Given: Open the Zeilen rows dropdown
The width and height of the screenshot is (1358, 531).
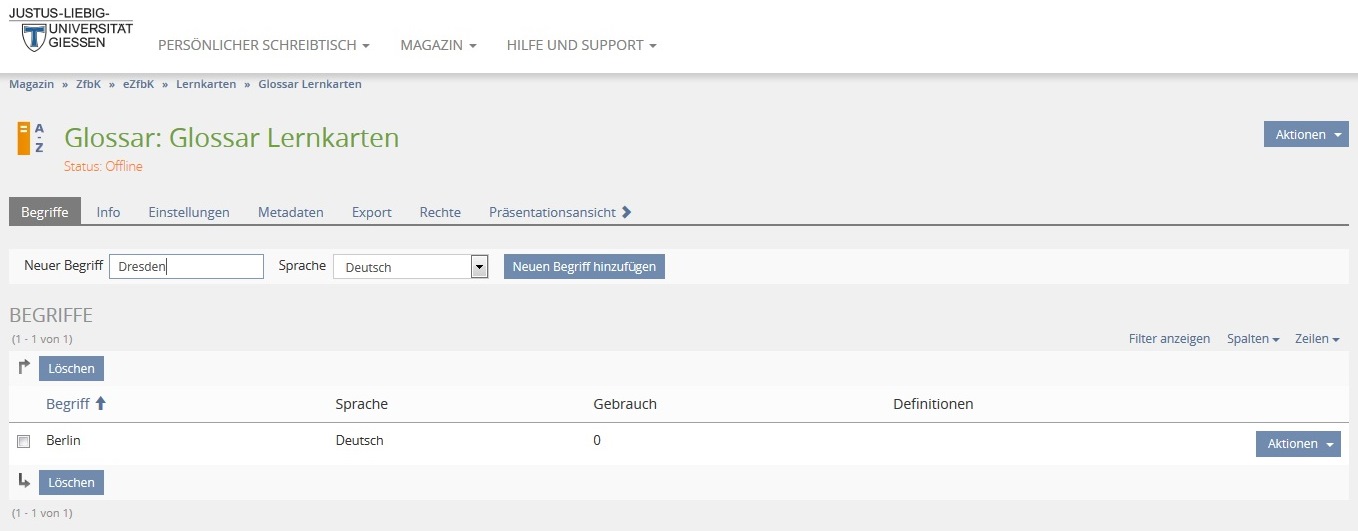Looking at the screenshot, I should (1317, 339).
